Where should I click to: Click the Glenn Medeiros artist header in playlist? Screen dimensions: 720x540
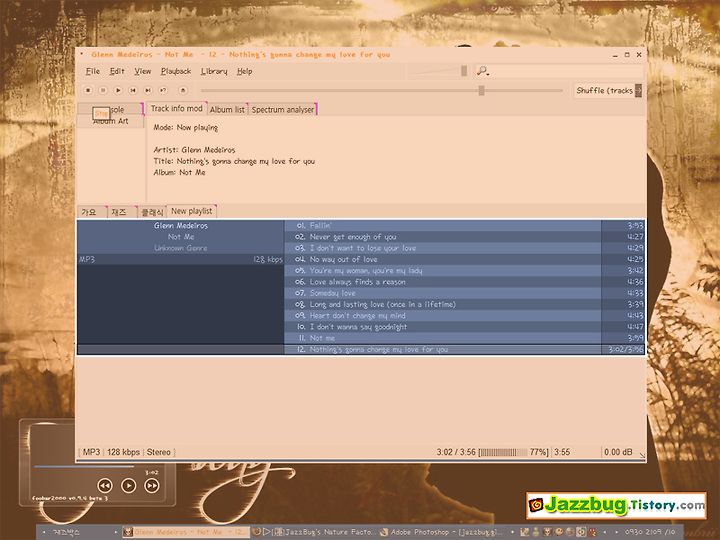(181, 225)
